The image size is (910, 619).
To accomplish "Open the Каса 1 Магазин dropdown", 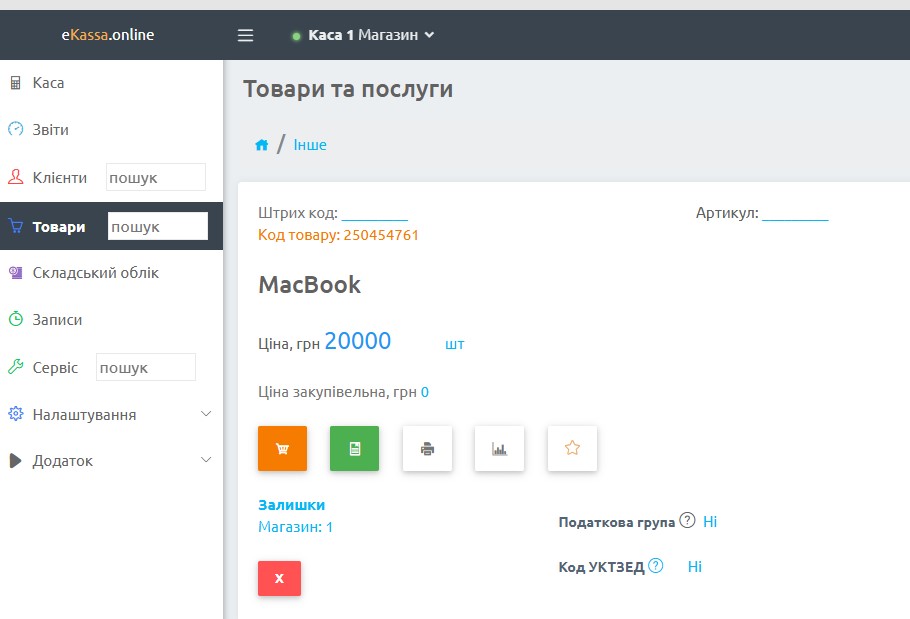I will click(371, 35).
